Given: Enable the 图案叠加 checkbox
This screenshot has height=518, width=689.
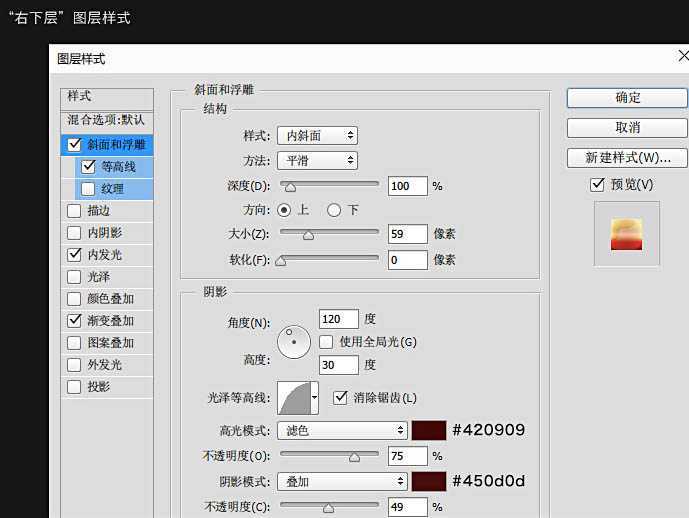Looking at the screenshot, I should (x=74, y=343).
